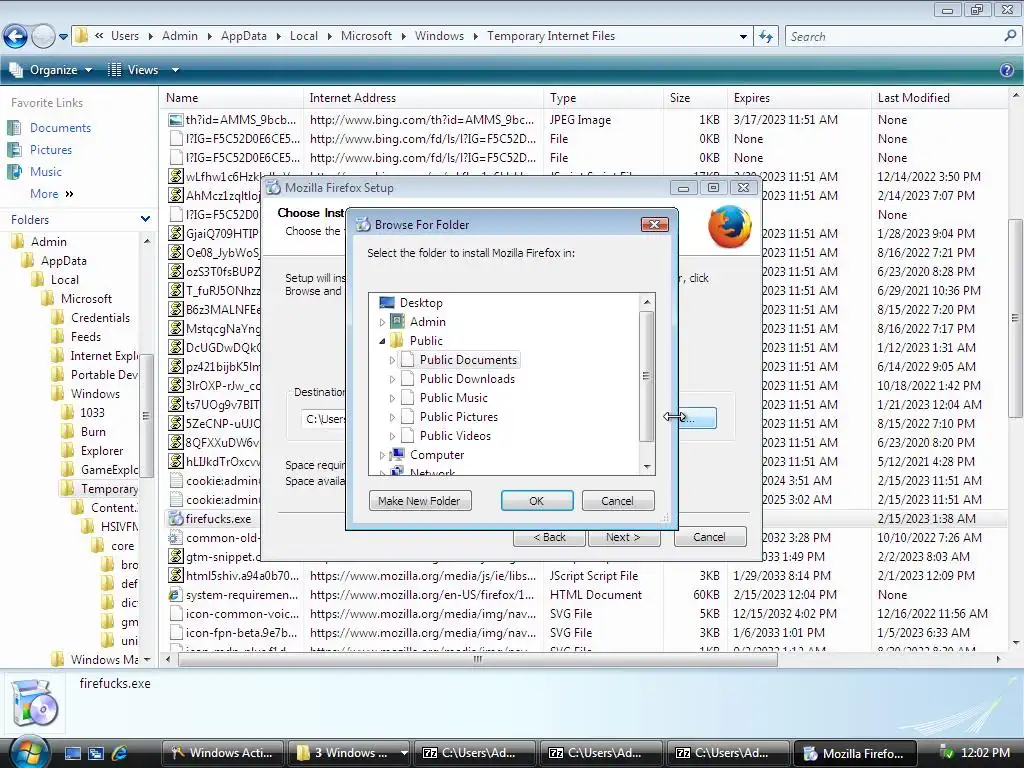Click Switch between windows quick launch icon
Viewport: 1024px width, 768px height.
pos(96,753)
